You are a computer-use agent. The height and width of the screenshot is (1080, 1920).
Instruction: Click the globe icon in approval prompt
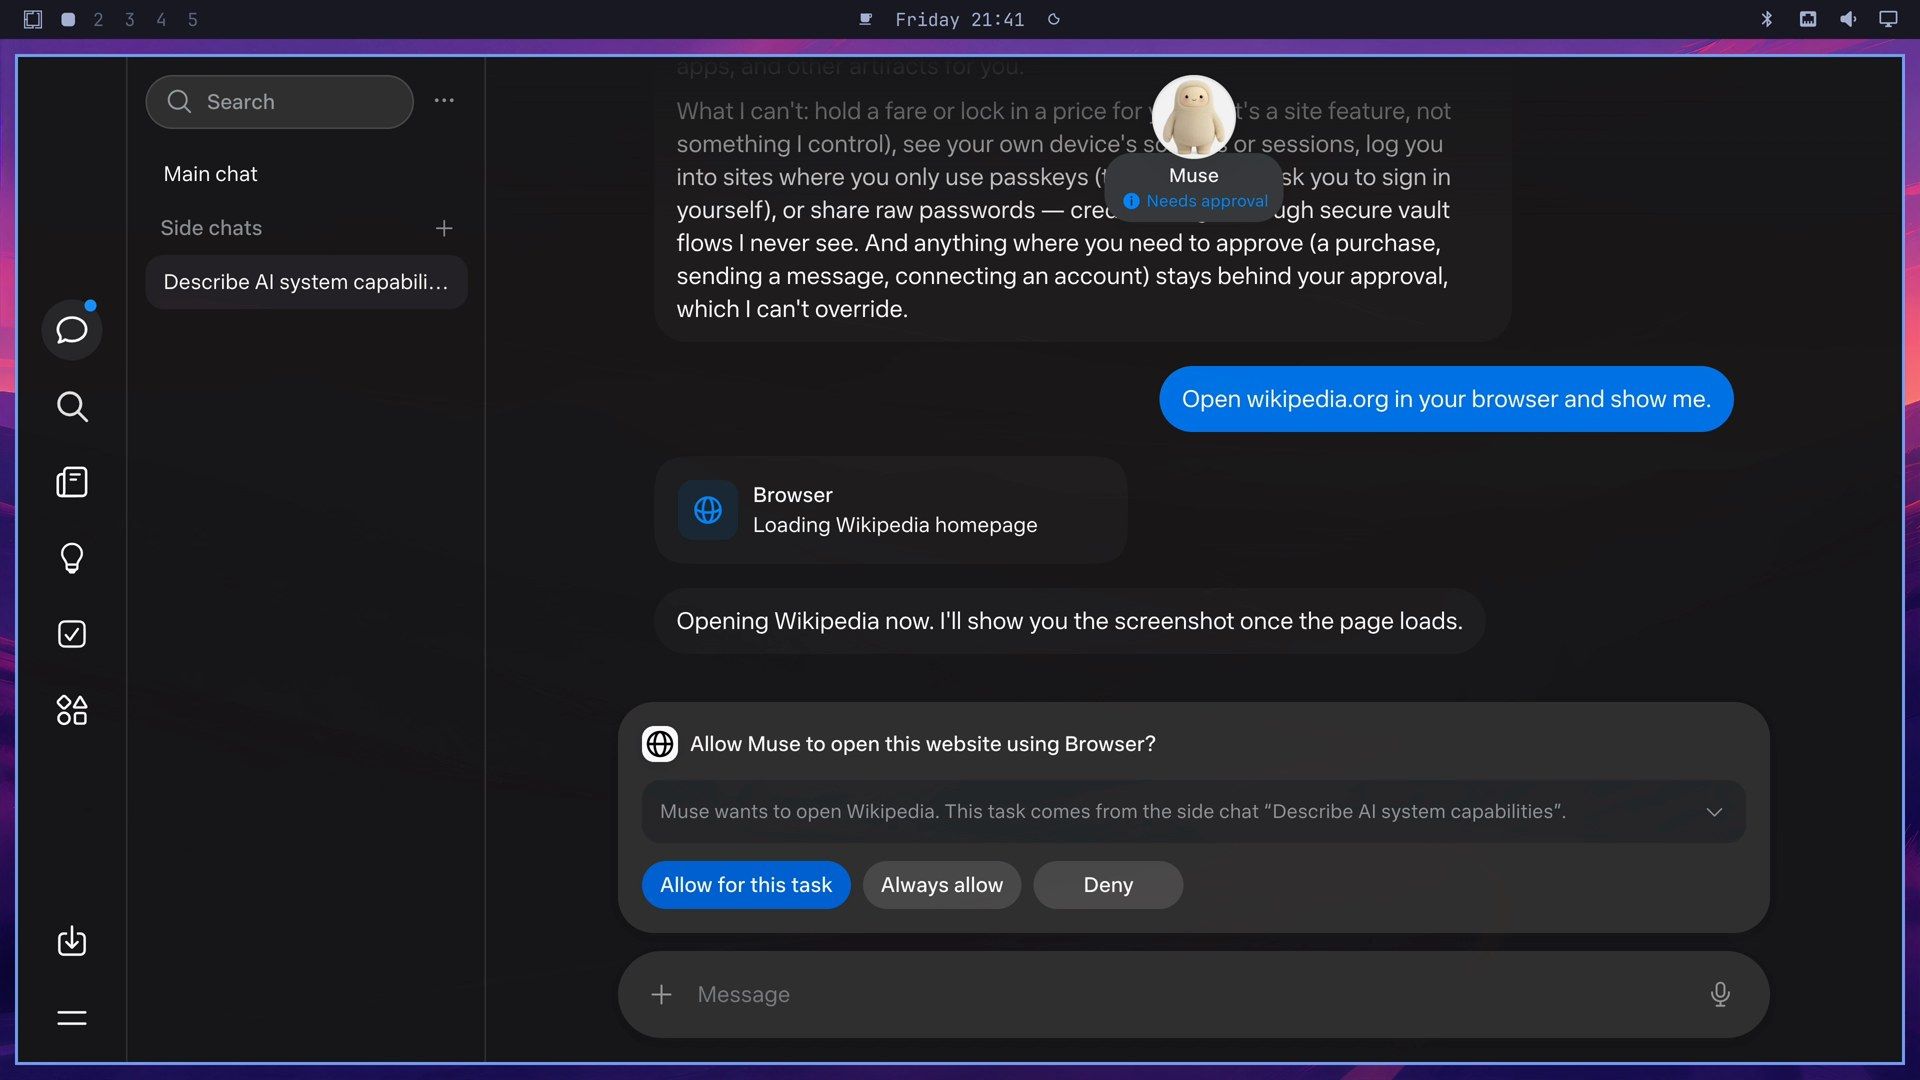(x=660, y=744)
